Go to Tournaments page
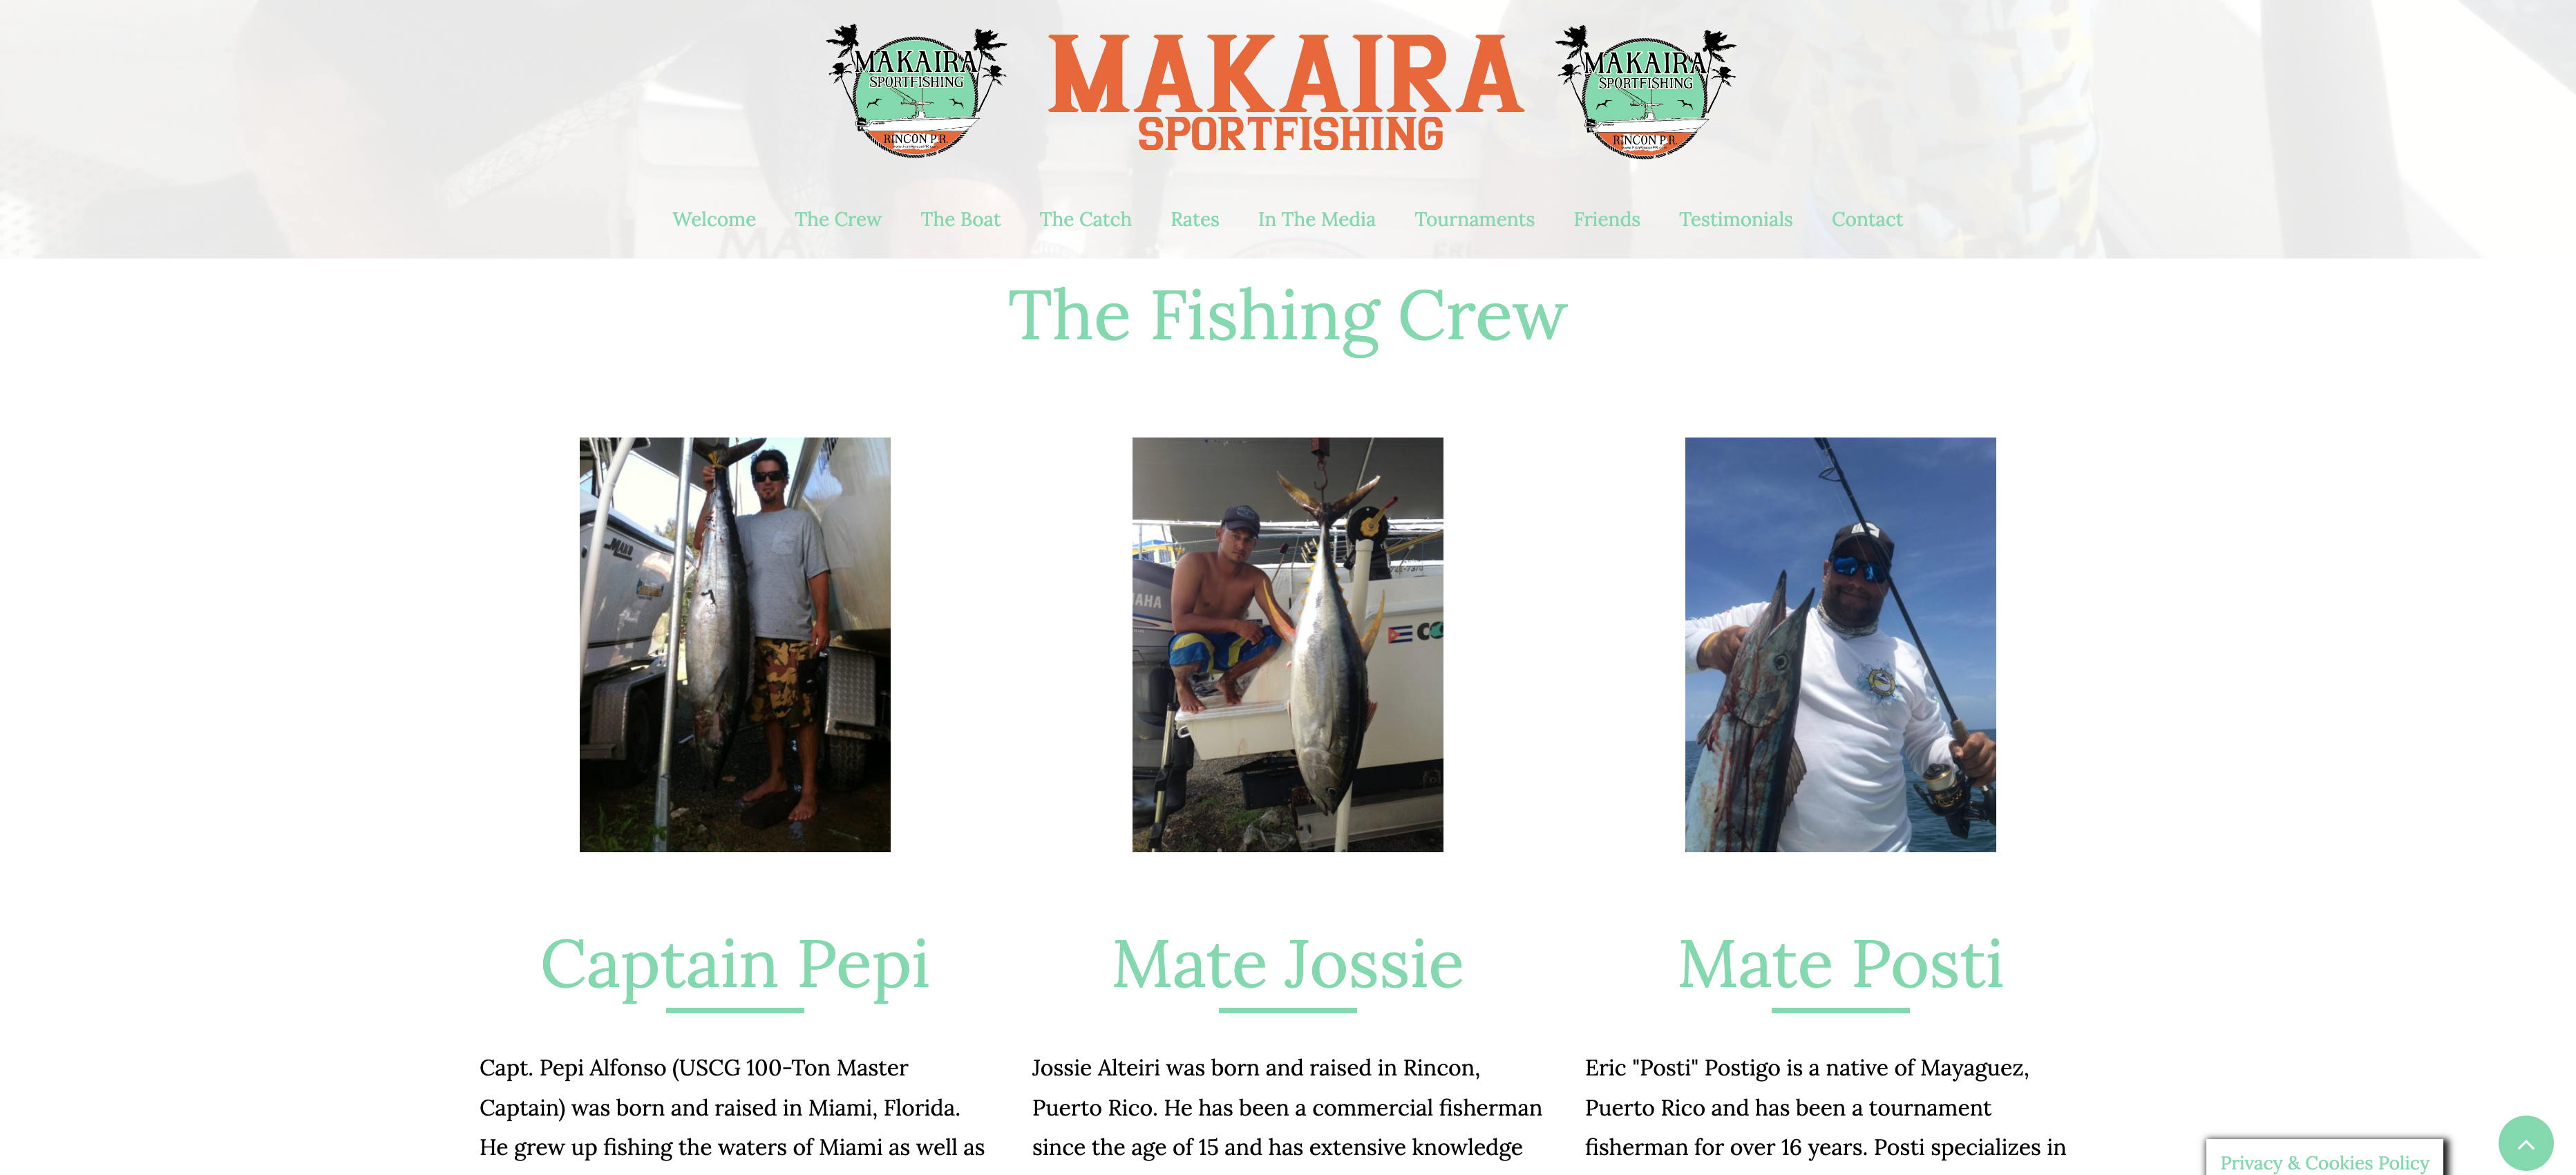The width and height of the screenshot is (2576, 1175). pos(1474,219)
